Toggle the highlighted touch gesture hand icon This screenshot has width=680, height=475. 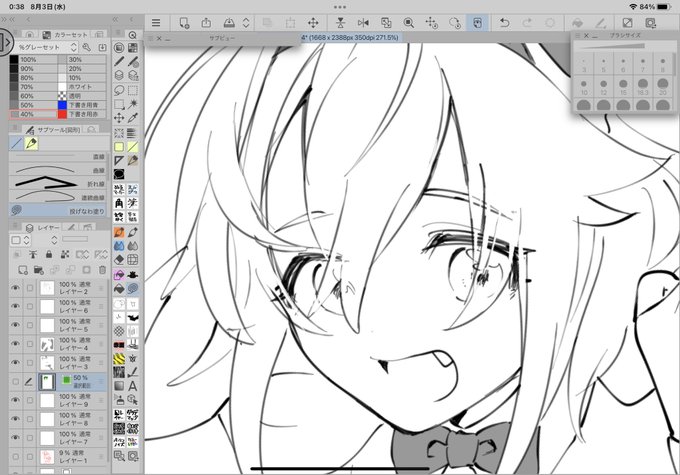coord(477,23)
